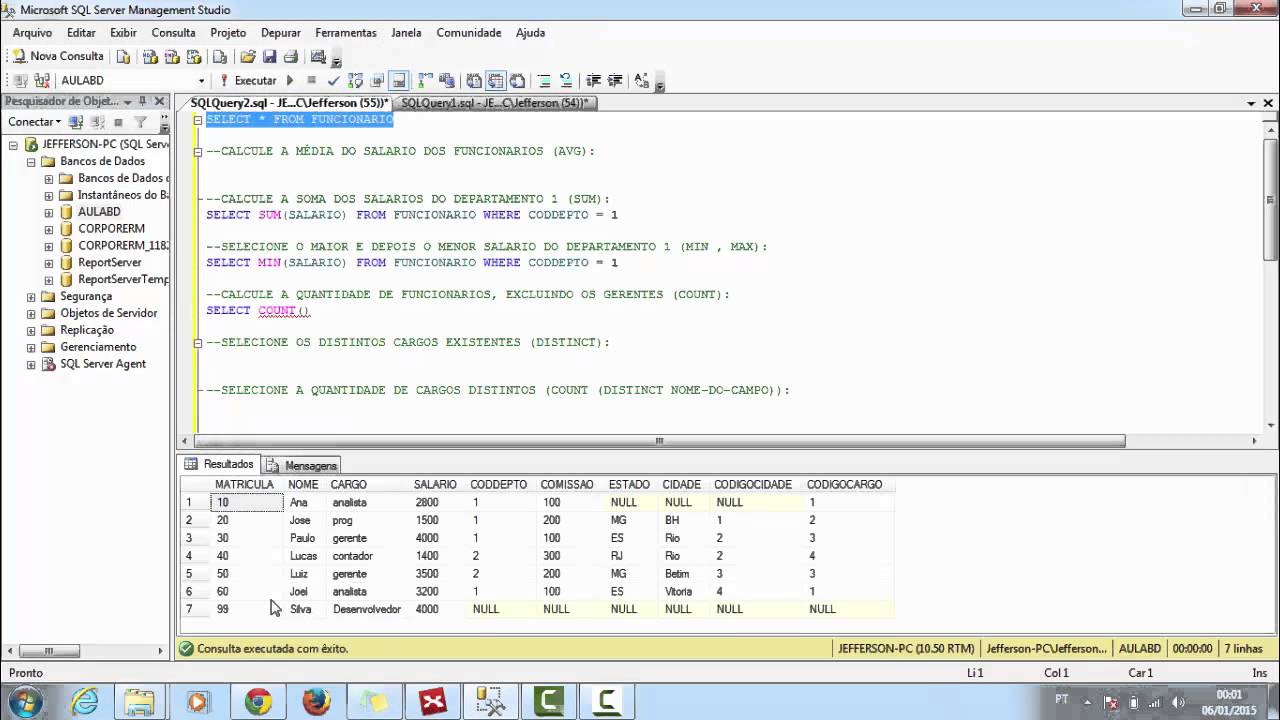
Task: Expand the CORPORERM database node
Action: [49, 229]
